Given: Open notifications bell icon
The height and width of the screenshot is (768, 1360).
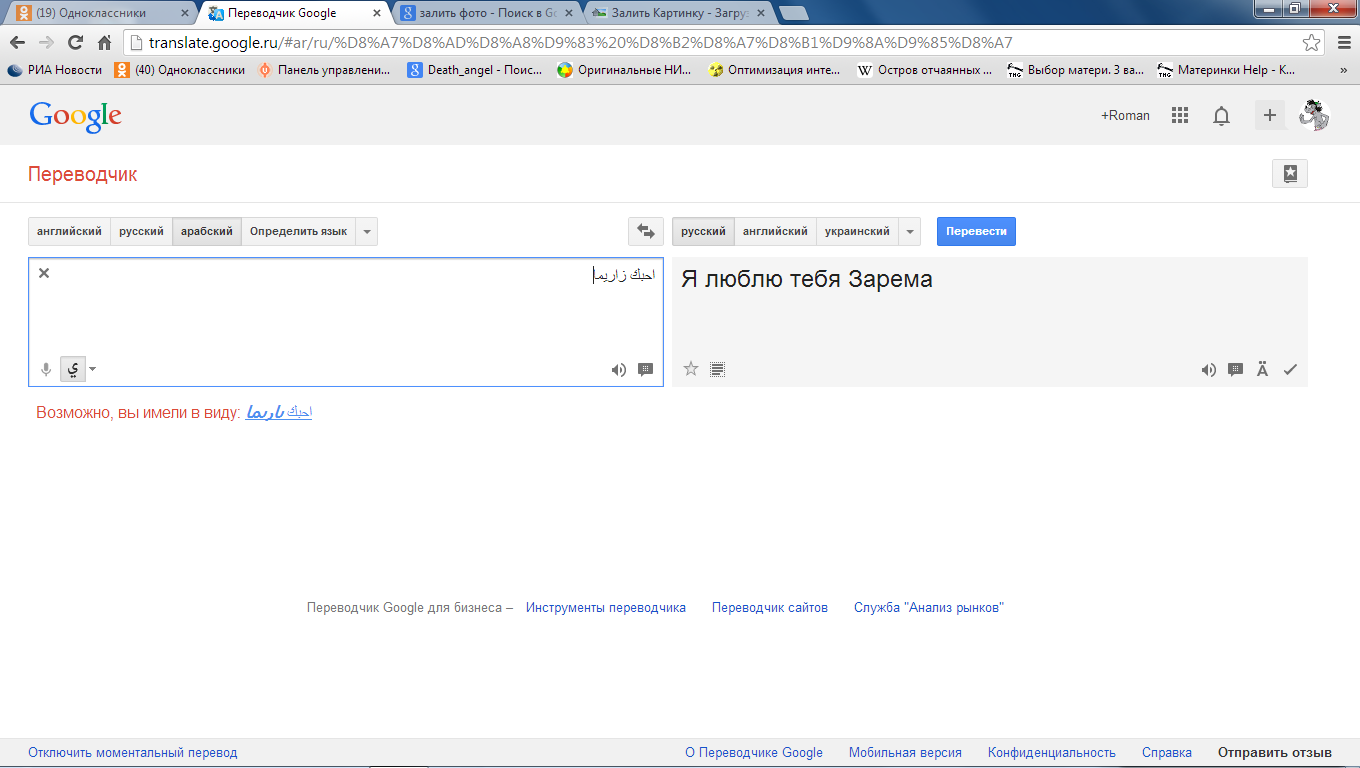Looking at the screenshot, I should pos(1221,116).
